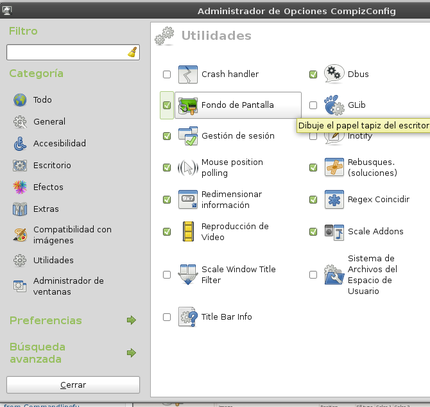The width and height of the screenshot is (430, 407).
Task: Click the Fondo de Pantalla plugin icon
Action: (188, 105)
